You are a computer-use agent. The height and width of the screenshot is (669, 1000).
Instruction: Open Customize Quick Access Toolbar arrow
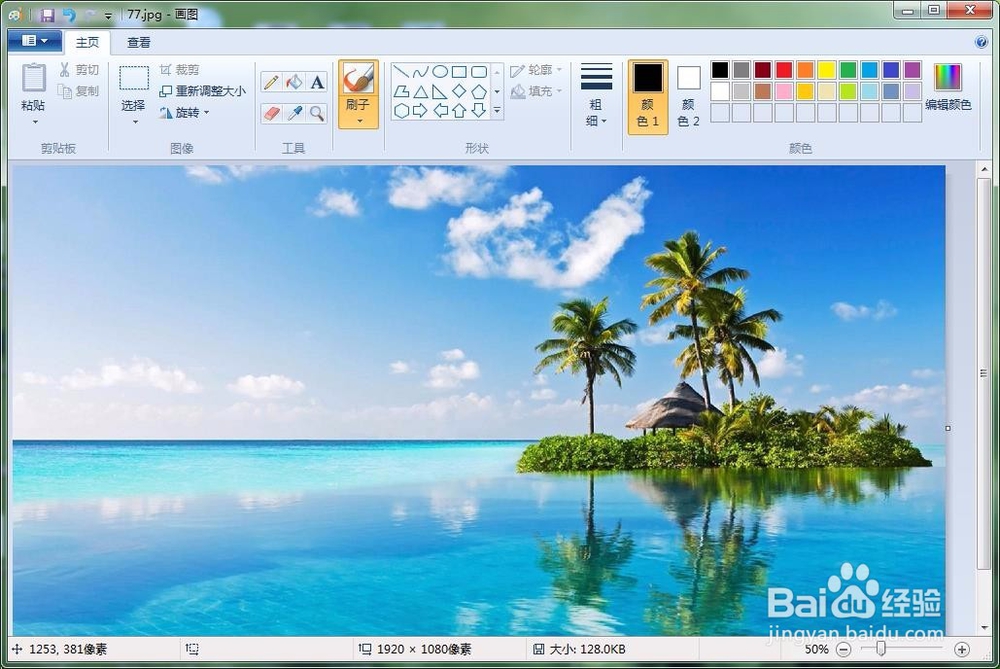click(108, 15)
